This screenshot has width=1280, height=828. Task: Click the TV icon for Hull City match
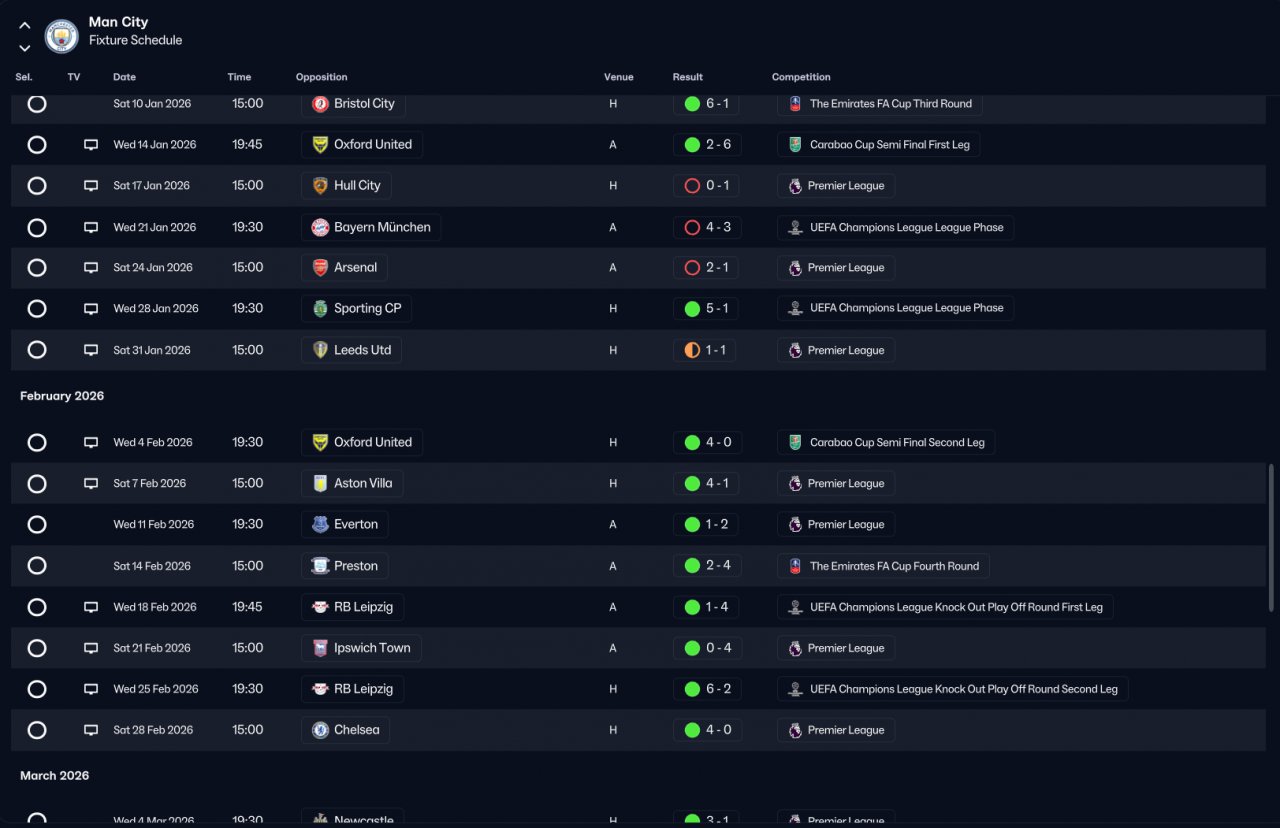tap(91, 186)
